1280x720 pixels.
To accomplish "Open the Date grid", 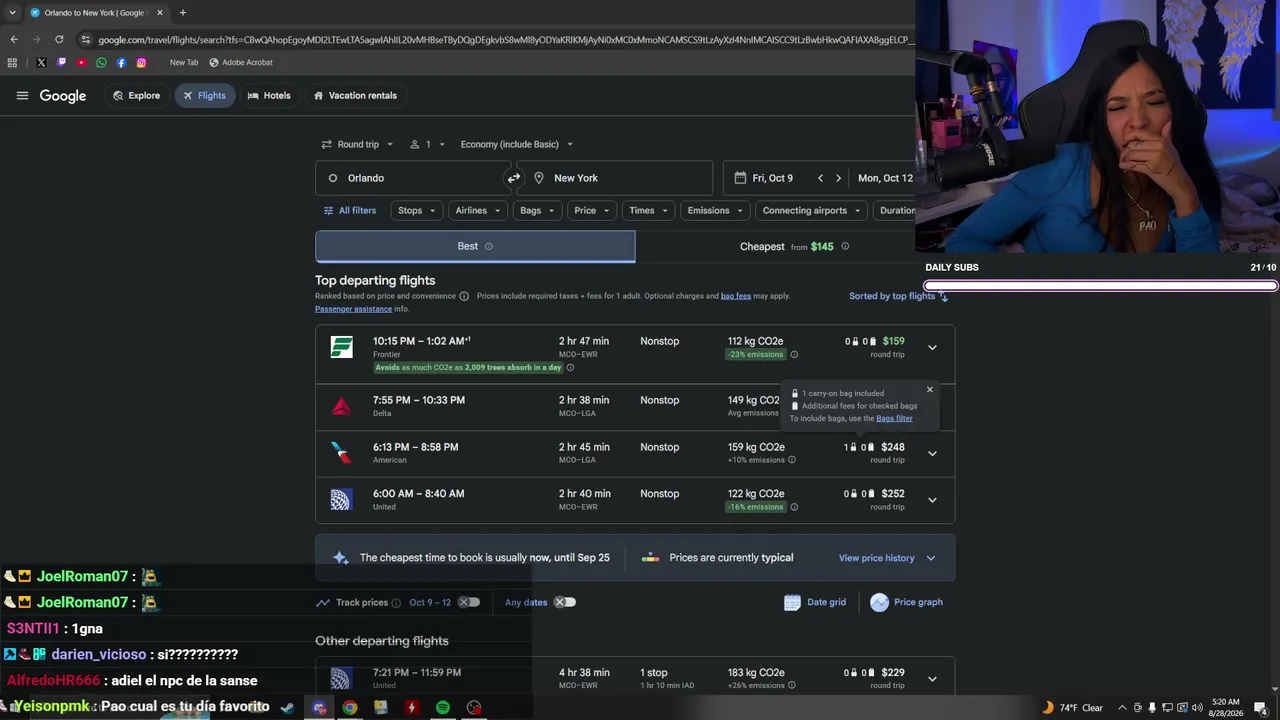I will (x=815, y=602).
